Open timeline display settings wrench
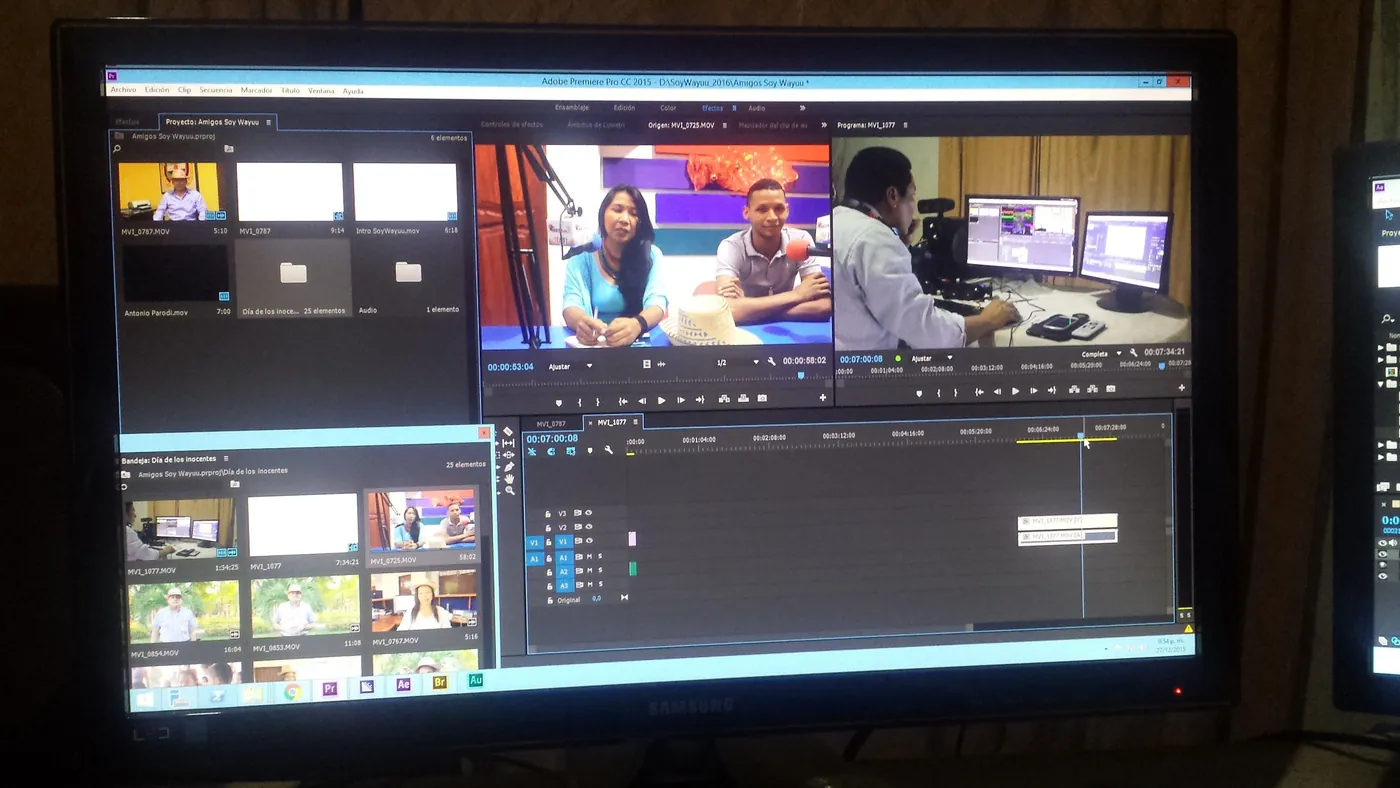Image resolution: width=1400 pixels, height=788 pixels. click(609, 451)
